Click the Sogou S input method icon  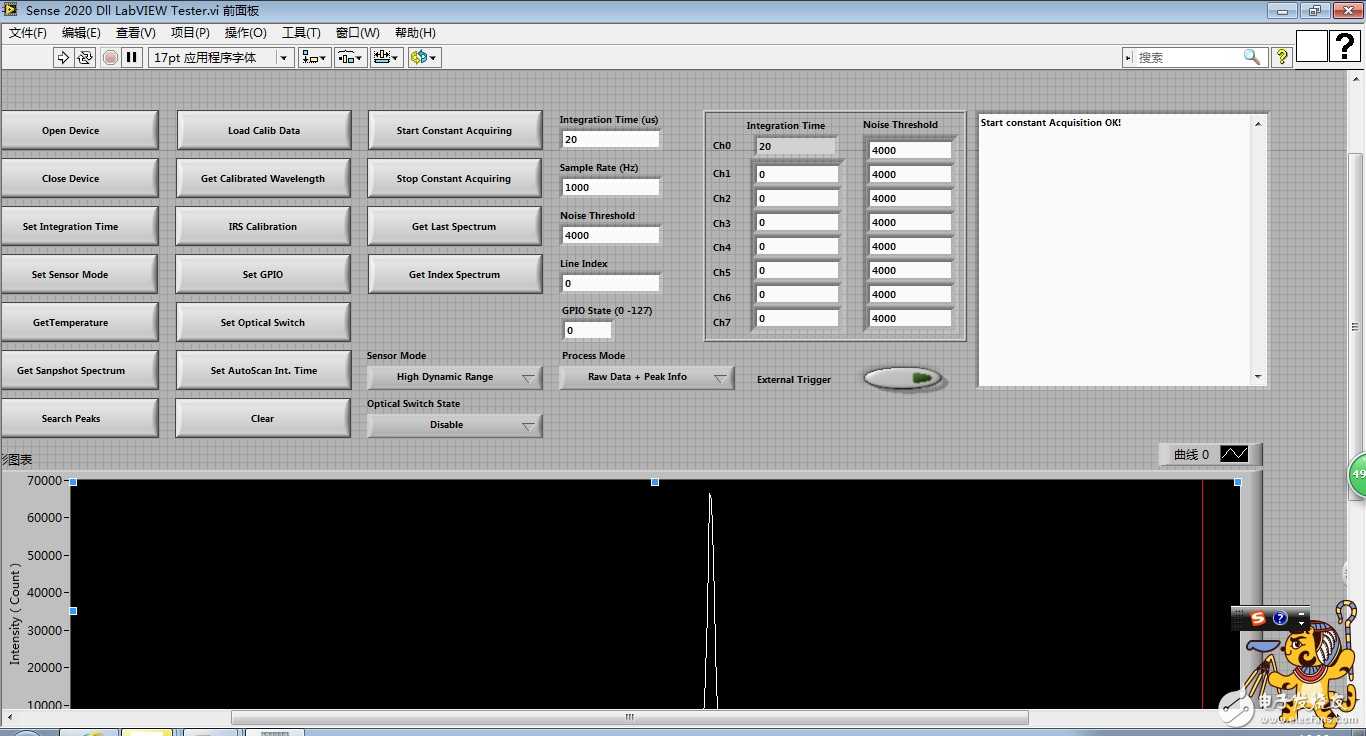[1258, 618]
